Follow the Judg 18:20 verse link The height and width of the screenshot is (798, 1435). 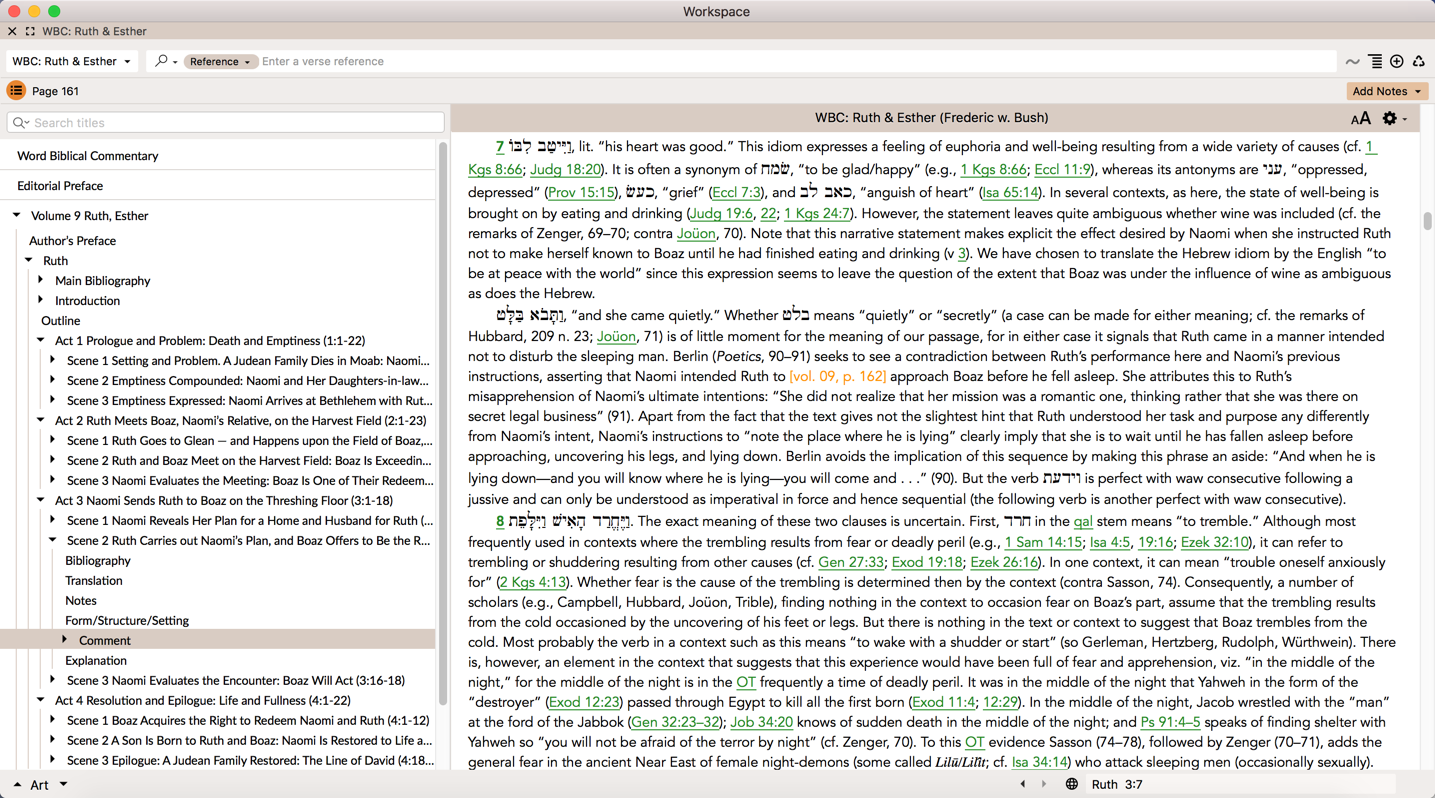pyautogui.click(x=566, y=170)
